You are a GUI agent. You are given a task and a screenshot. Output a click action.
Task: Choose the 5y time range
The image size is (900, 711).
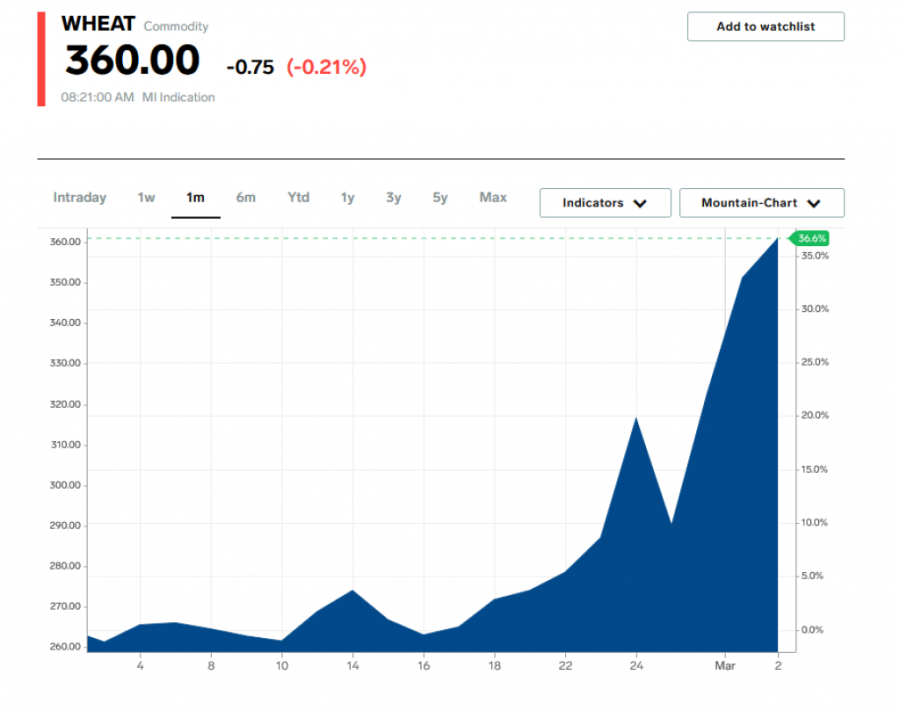coord(440,198)
